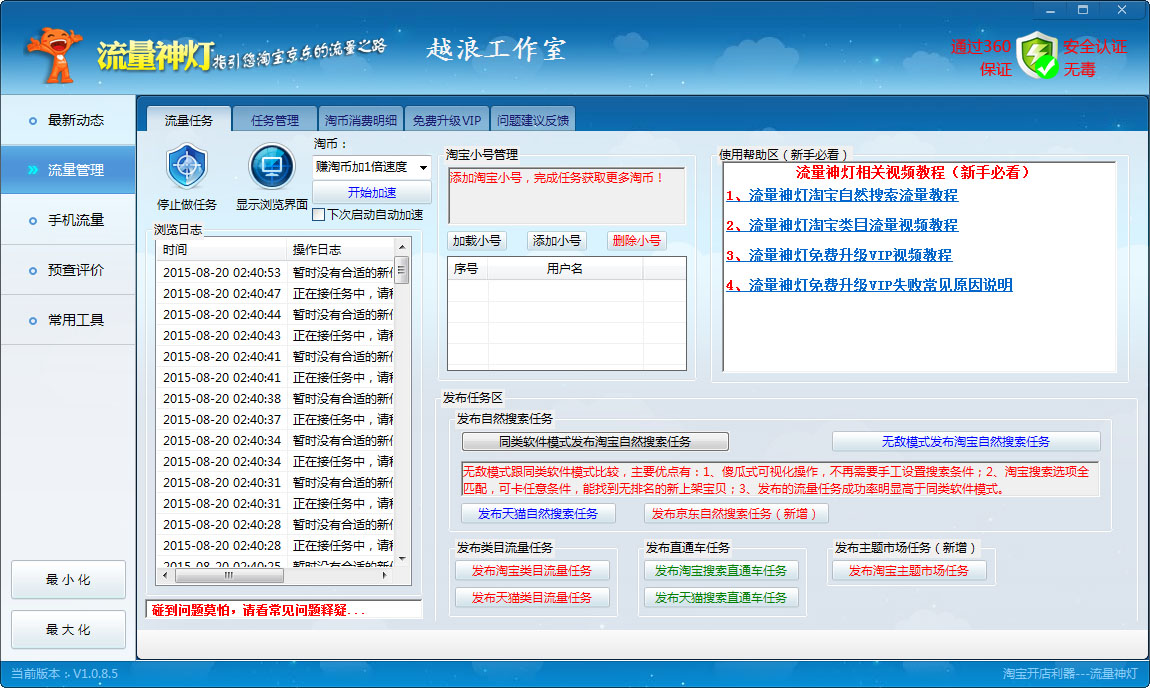Open the 免费升级VIP tab
This screenshot has width=1150, height=688.
(x=446, y=120)
